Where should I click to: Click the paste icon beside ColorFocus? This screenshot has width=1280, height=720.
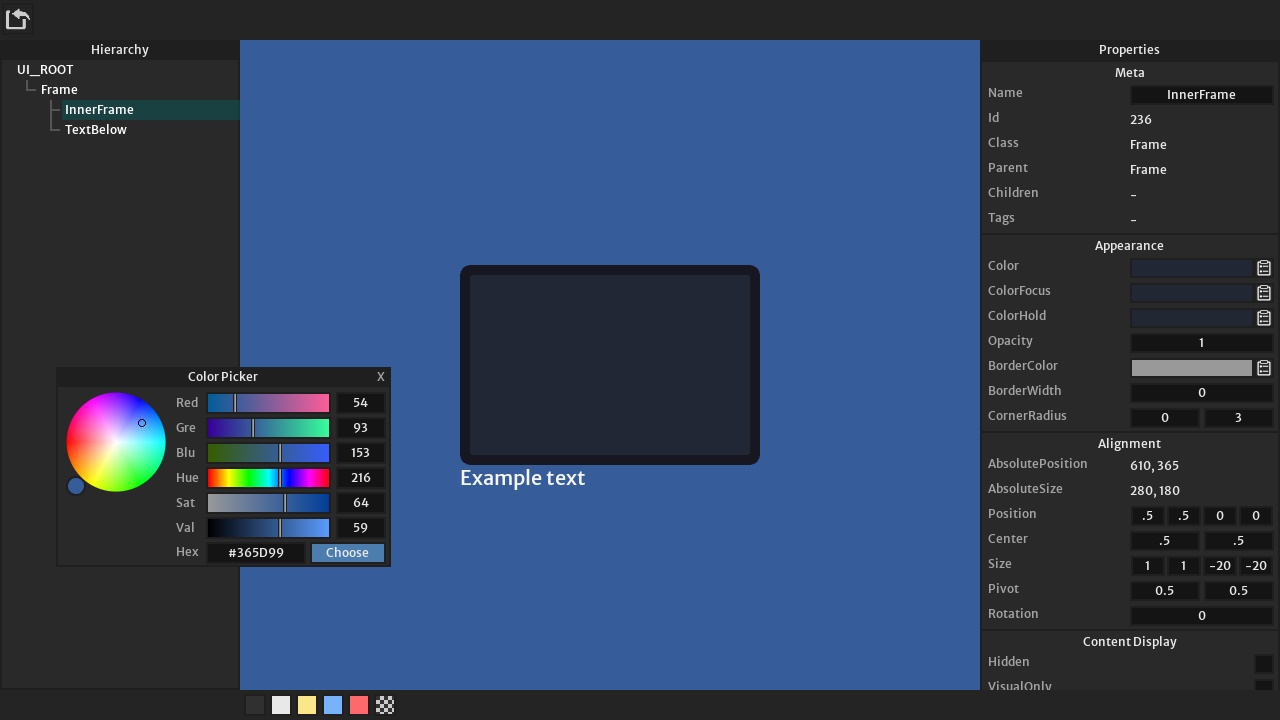[x=1264, y=293]
